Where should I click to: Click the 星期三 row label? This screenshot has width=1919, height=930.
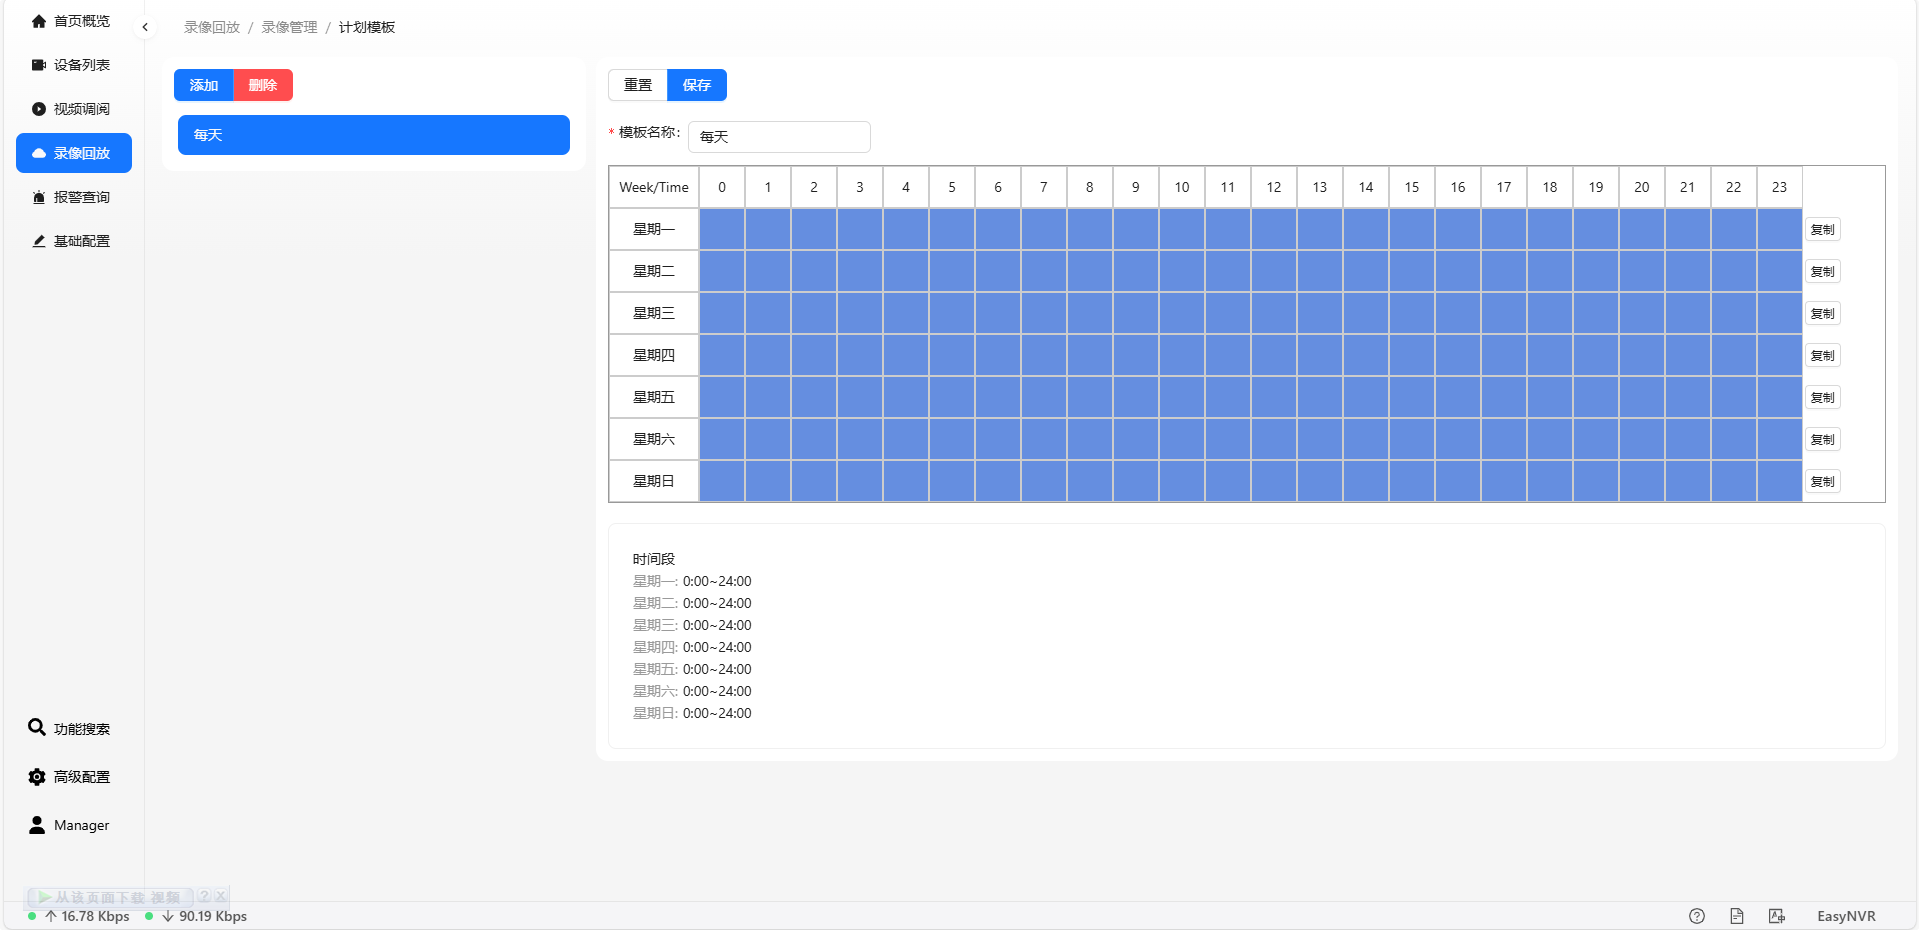(654, 313)
